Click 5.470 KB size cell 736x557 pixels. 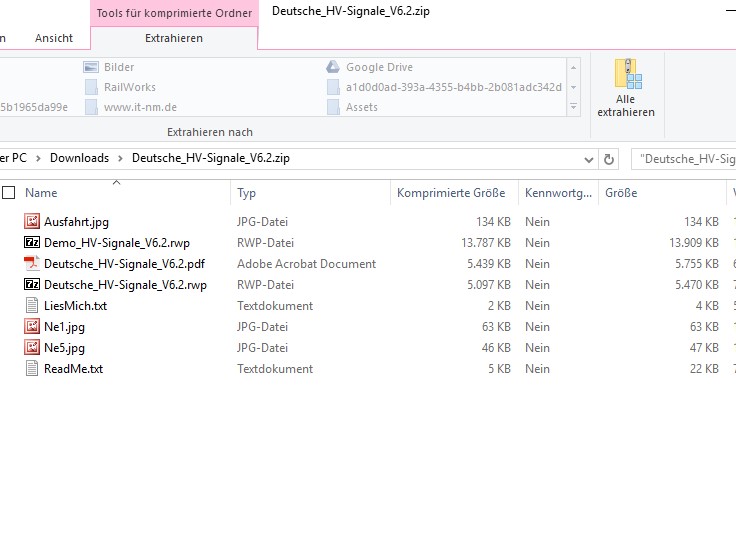pos(697,285)
